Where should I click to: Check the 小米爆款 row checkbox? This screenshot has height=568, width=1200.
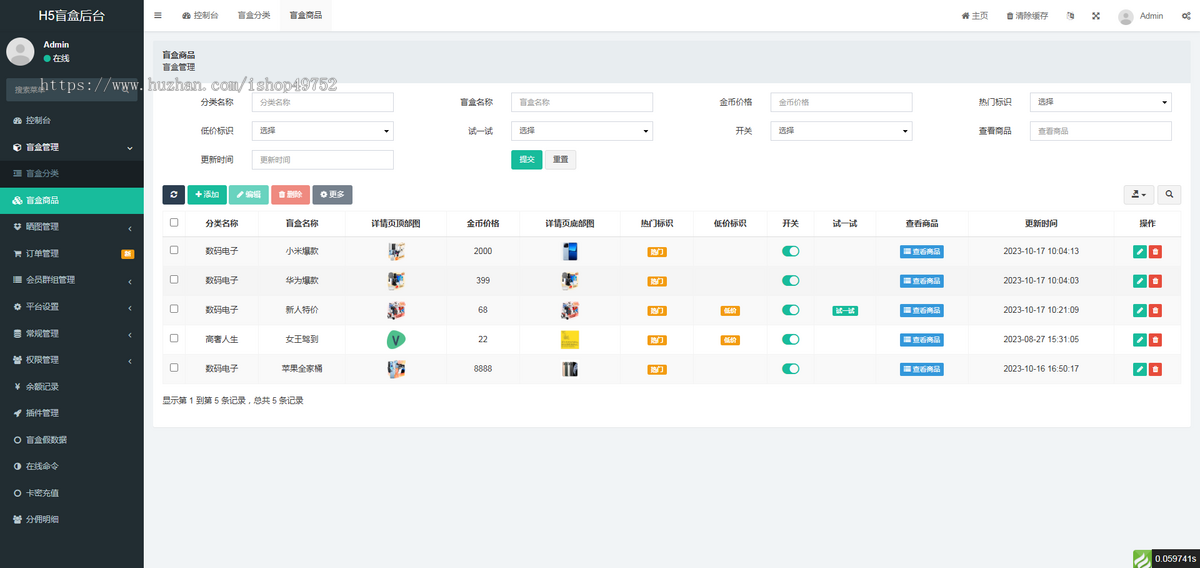[x=174, y=250]
